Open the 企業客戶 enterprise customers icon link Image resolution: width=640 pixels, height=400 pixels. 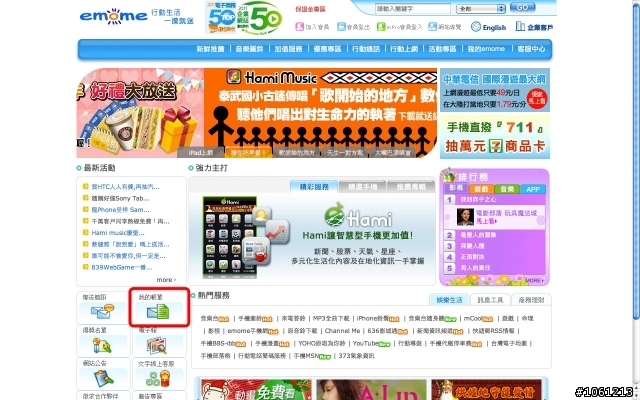pos(520,27)
